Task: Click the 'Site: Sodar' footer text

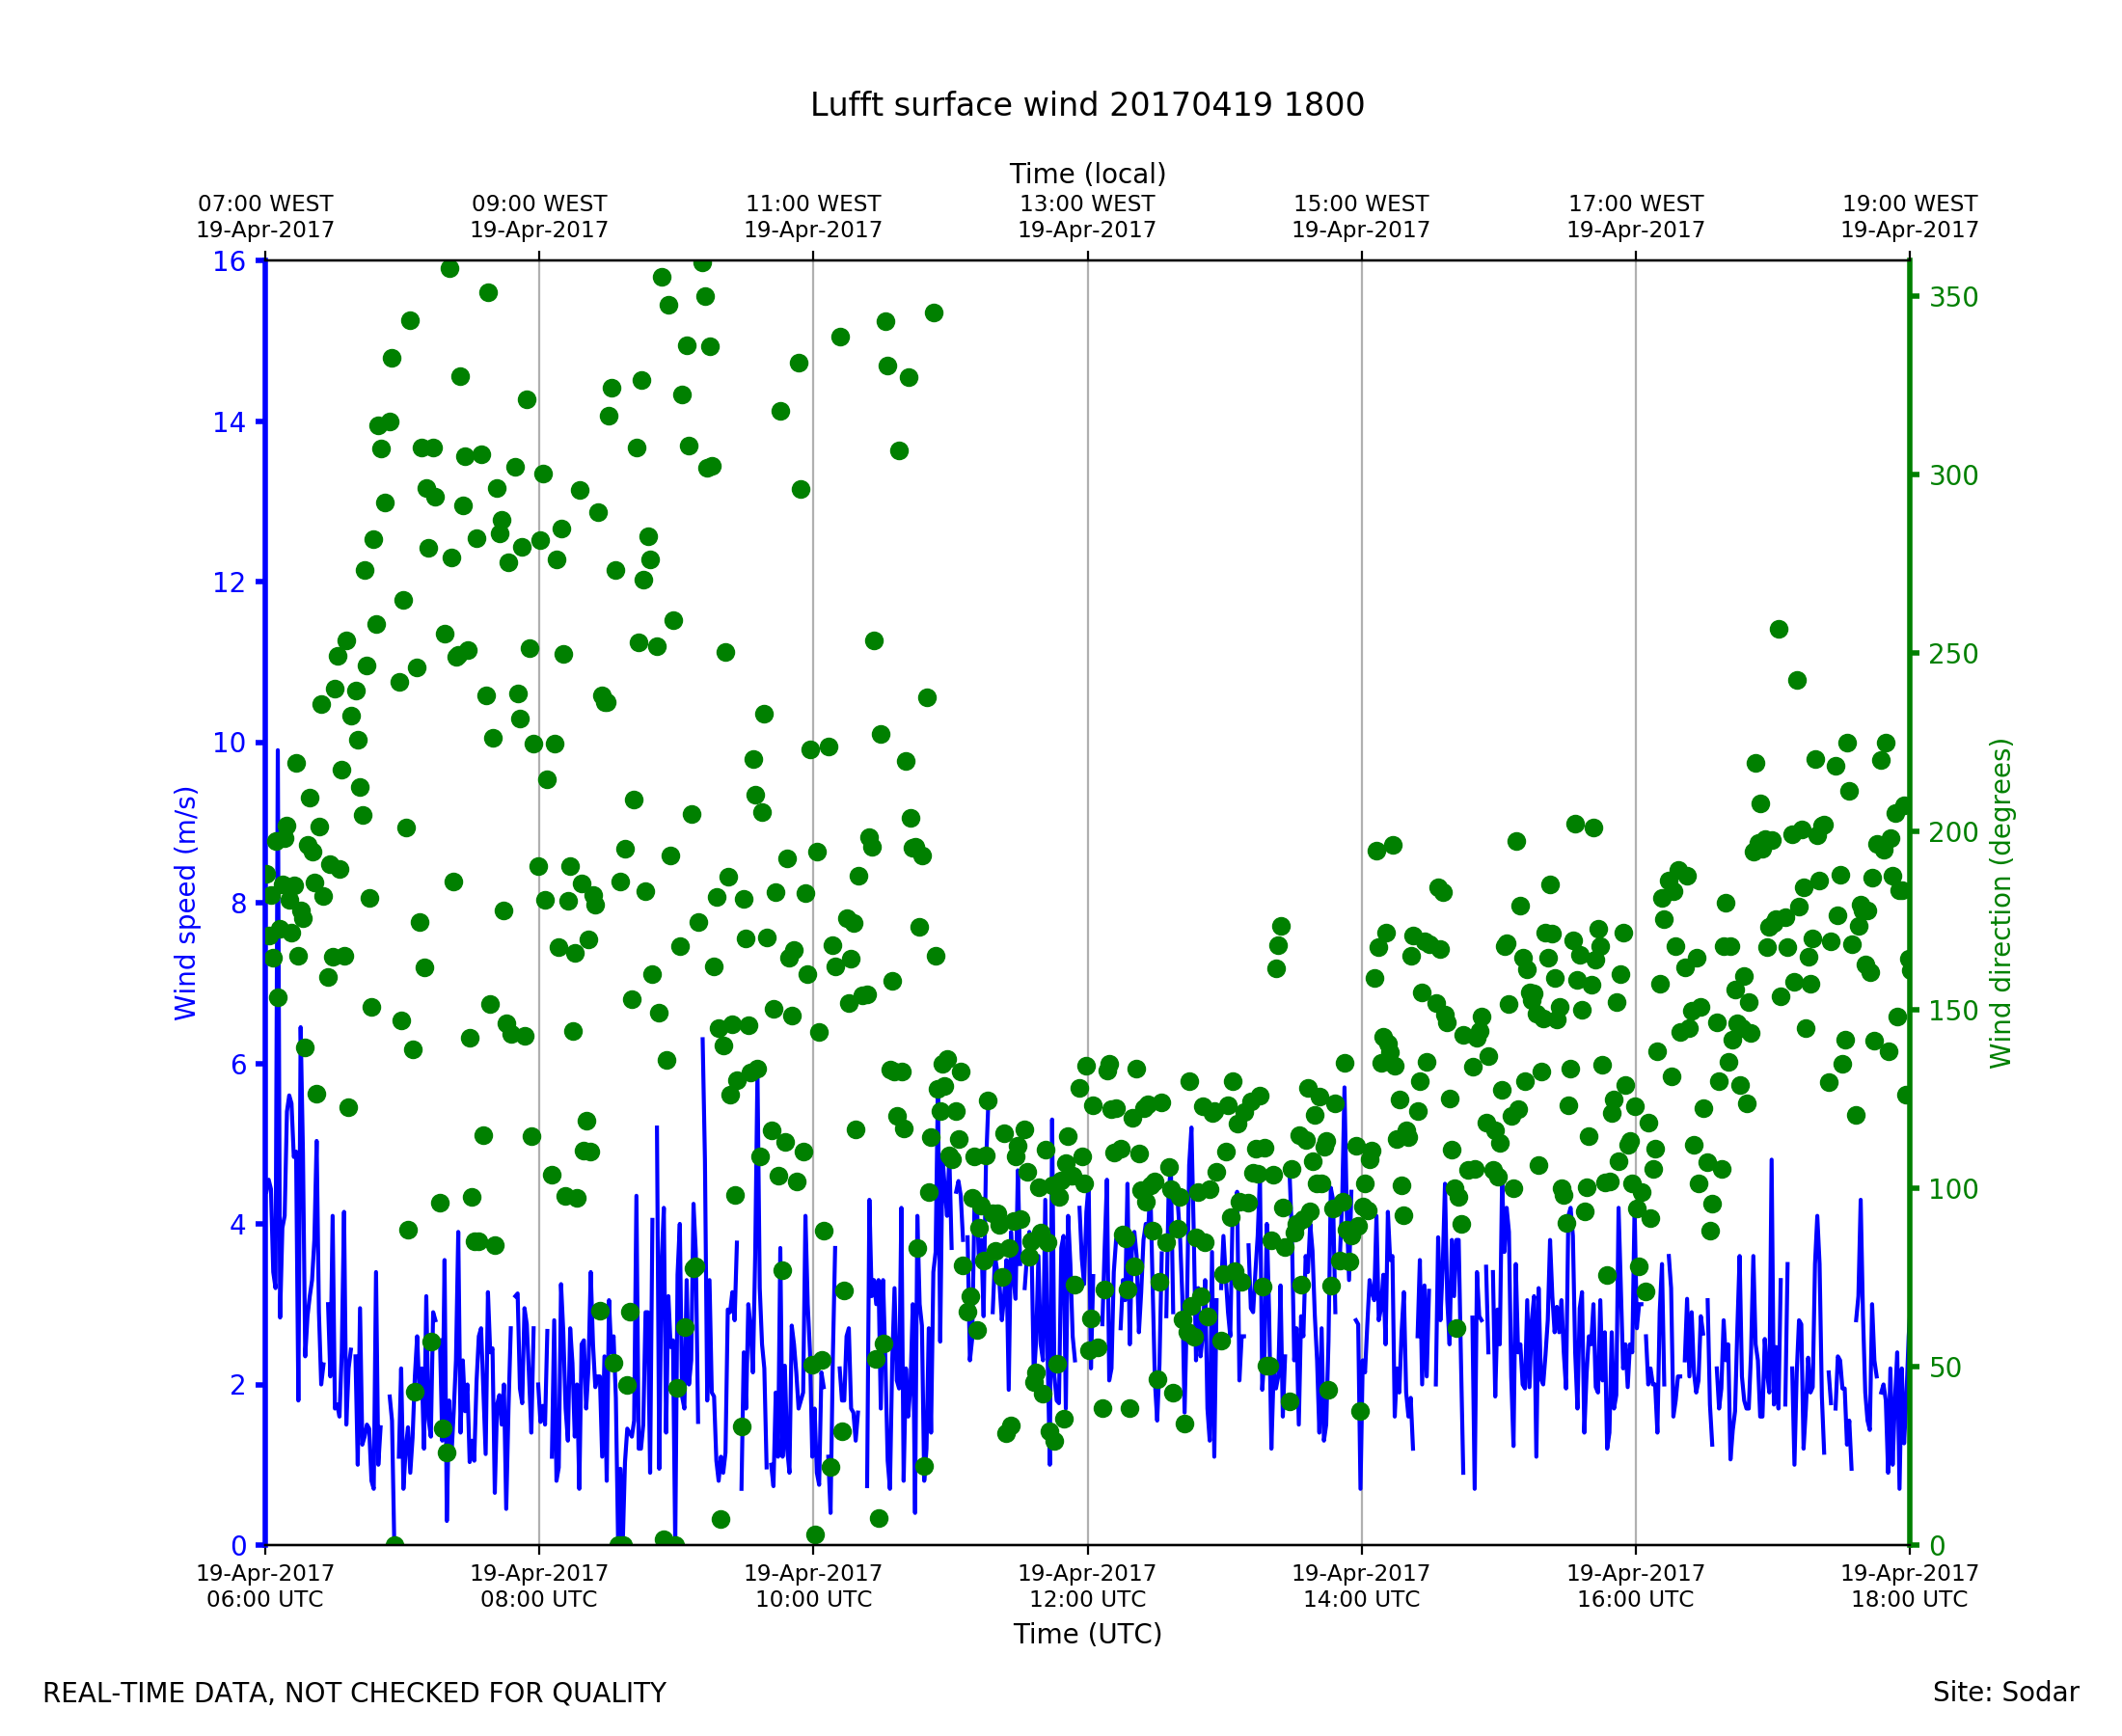Action: 2005,1692
